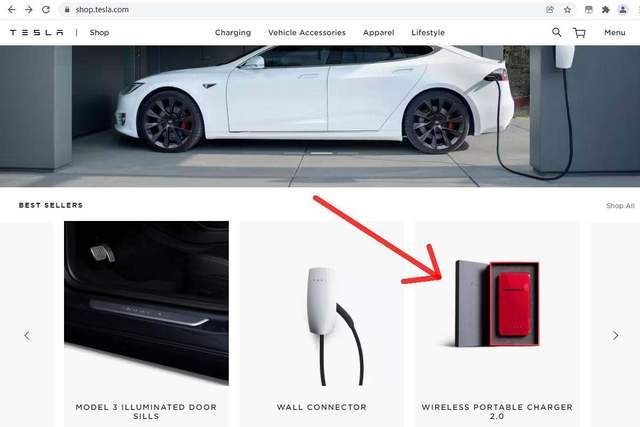
Task: Reload the page with refresh icon
Action: click(x=46, y=9)
